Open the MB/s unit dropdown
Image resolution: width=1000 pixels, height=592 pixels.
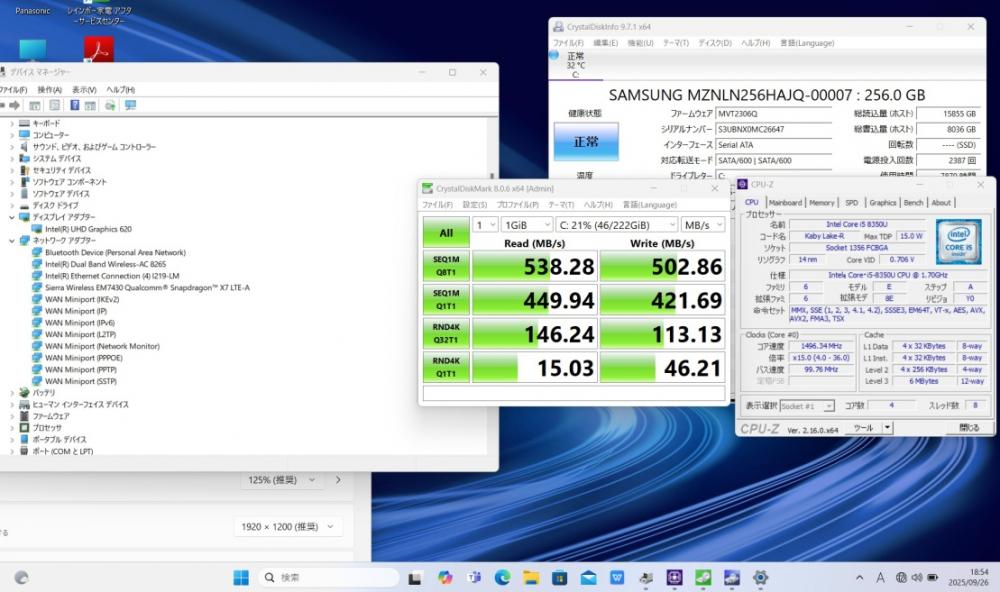click(x=702, y=225)
